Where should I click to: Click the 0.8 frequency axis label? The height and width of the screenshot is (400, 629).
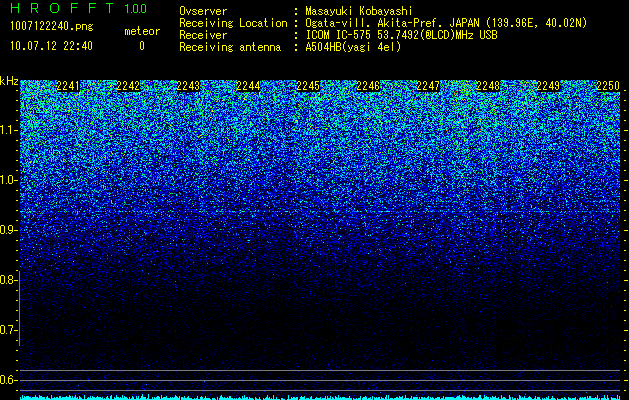[8, 280]
